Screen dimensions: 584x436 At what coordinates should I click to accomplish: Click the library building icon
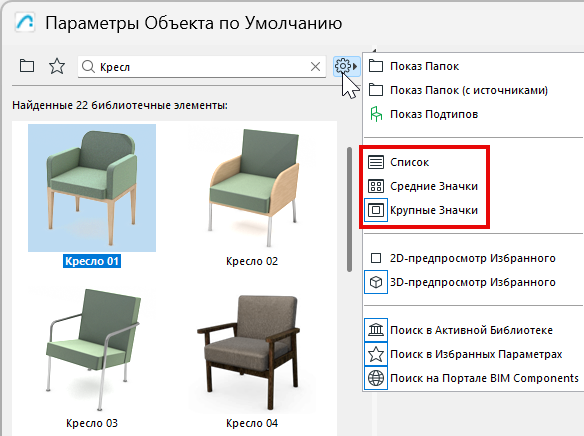tap(376, 330)
